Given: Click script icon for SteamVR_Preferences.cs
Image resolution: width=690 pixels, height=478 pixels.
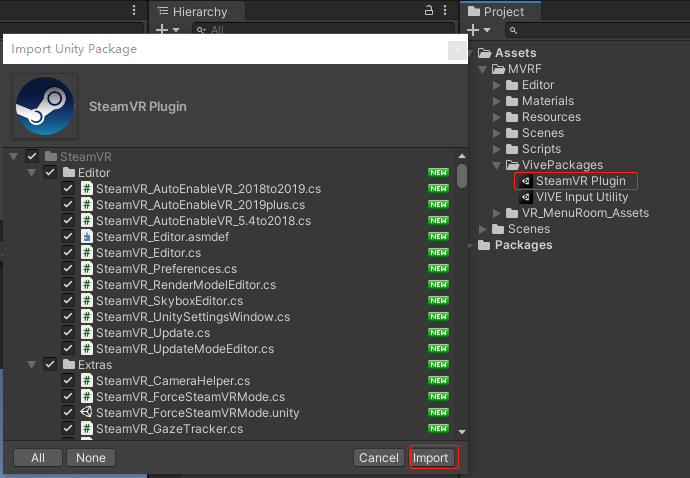Looking at the screenshot, I should click(x=87, y=268).
